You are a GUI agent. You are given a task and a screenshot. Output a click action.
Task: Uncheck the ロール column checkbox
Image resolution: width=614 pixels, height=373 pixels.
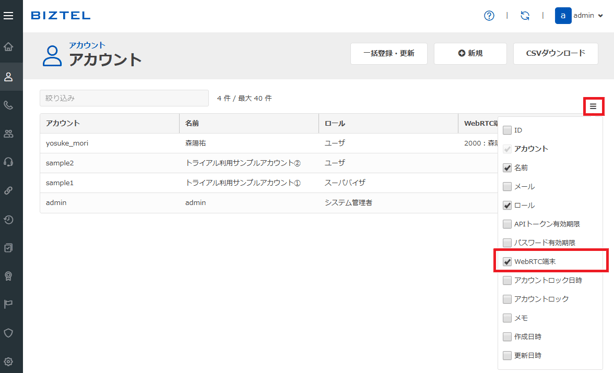pyautogui.click(x=507, y=205)
